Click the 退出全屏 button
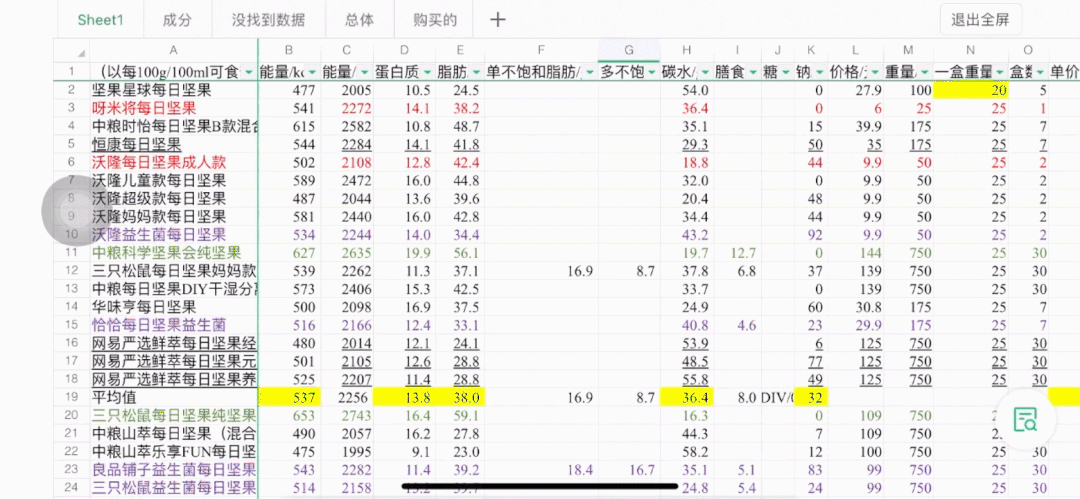Screen dimensions: 1080x499 (x=980, y=19)
